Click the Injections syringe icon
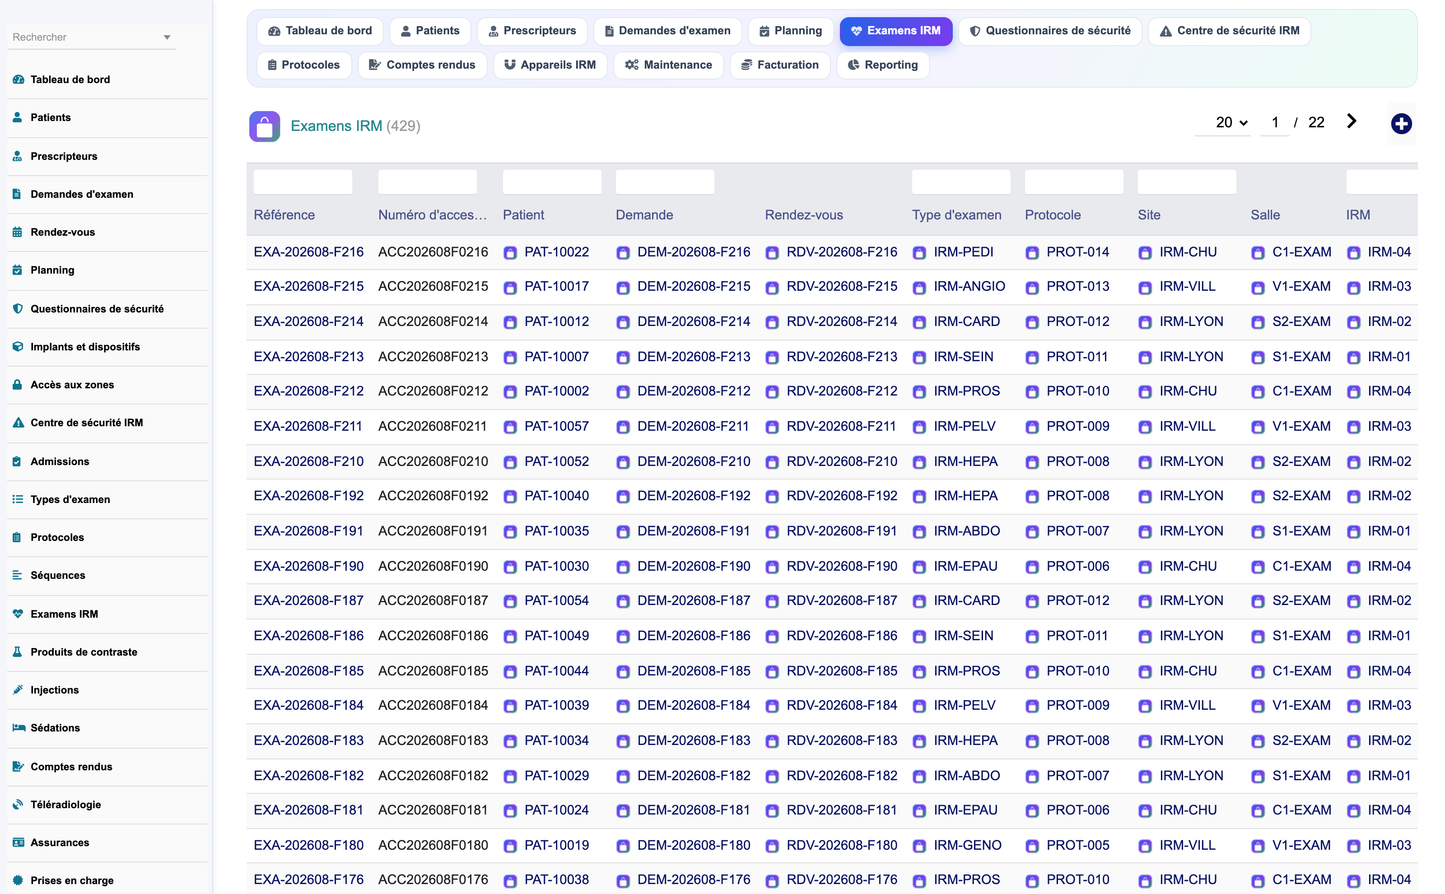 click(x=18, y=690)
